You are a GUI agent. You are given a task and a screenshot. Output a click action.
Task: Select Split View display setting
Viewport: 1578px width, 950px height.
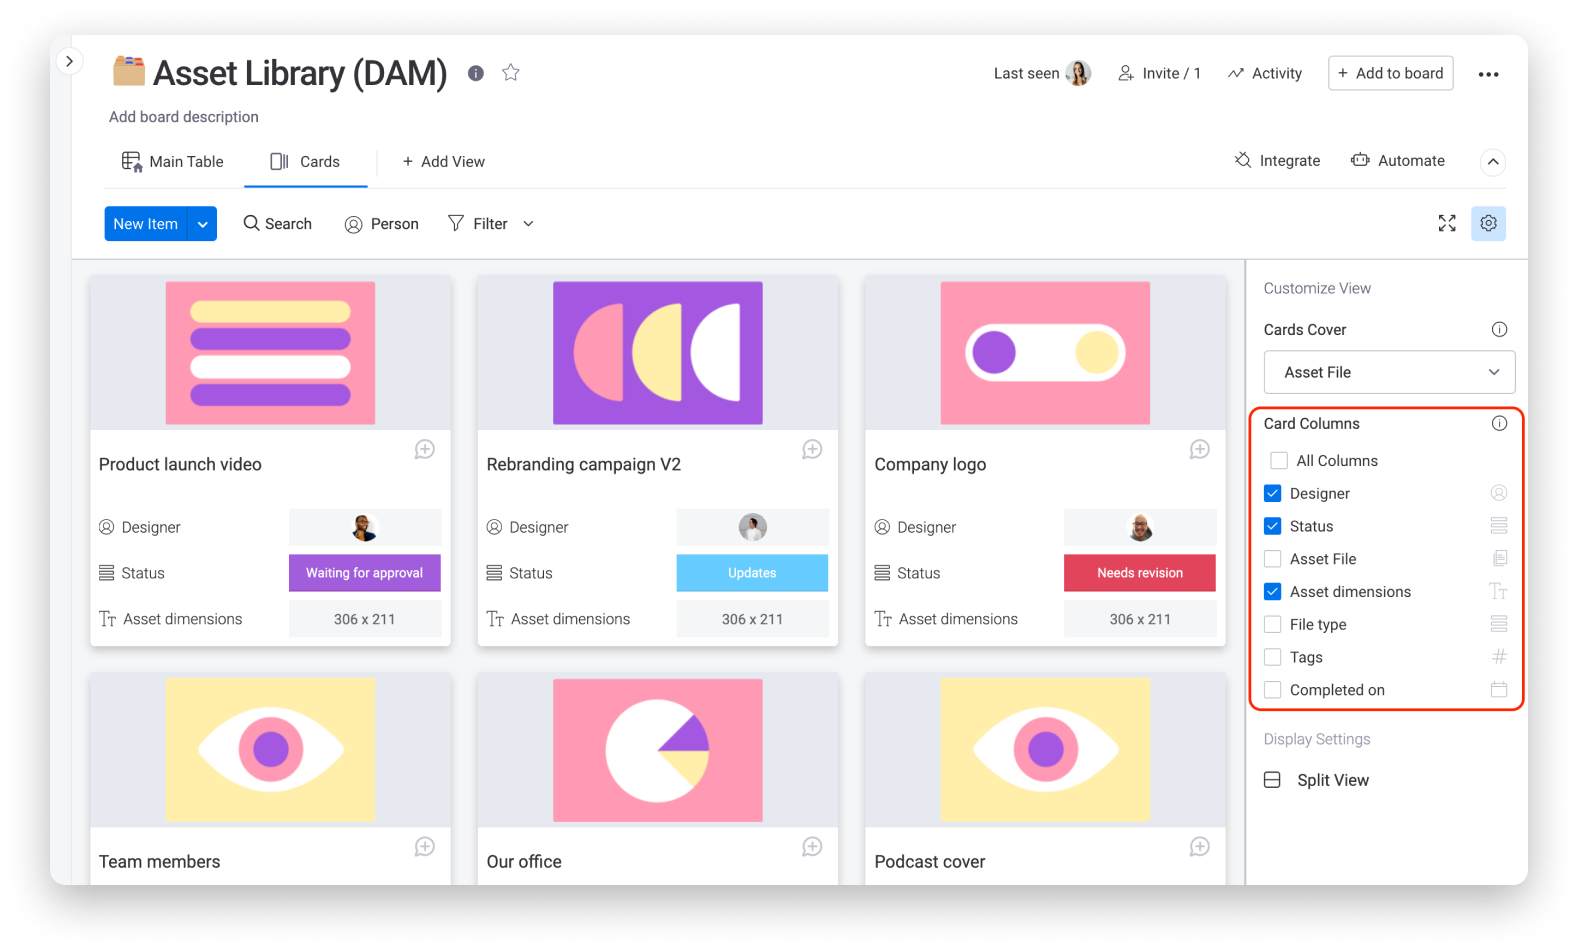1316,780
